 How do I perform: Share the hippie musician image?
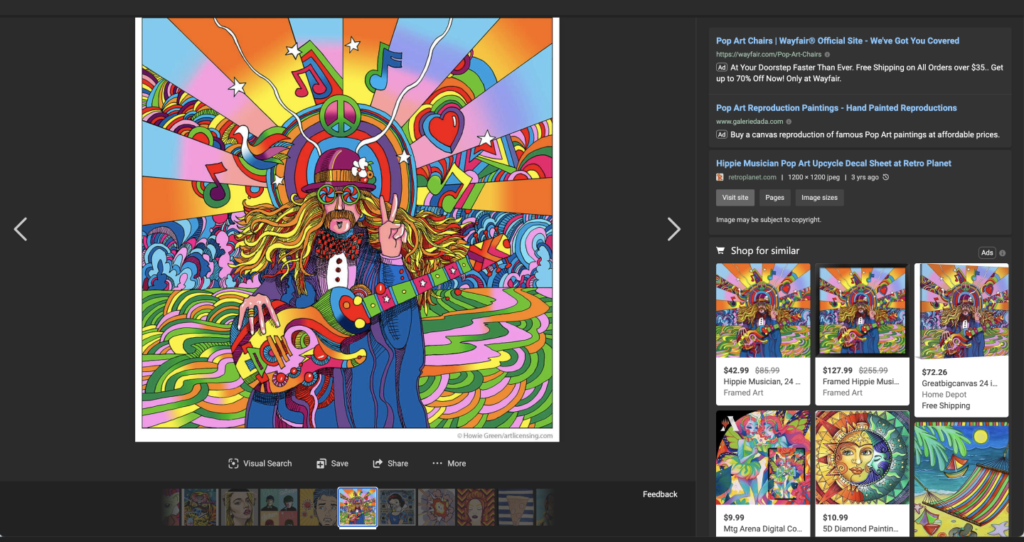point(391,464)
